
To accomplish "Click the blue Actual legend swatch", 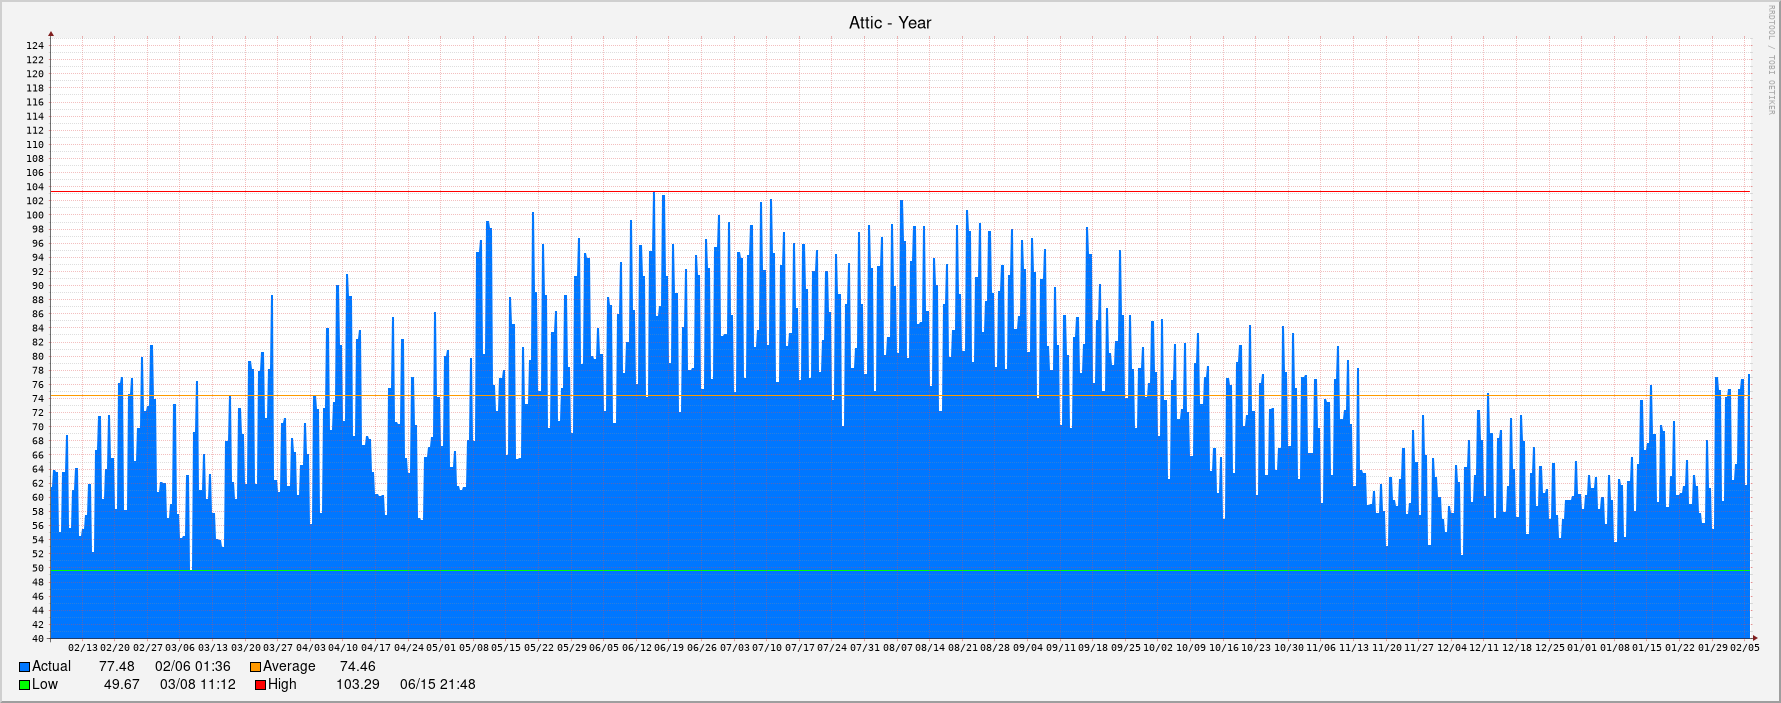I will [x=24, y=667].
